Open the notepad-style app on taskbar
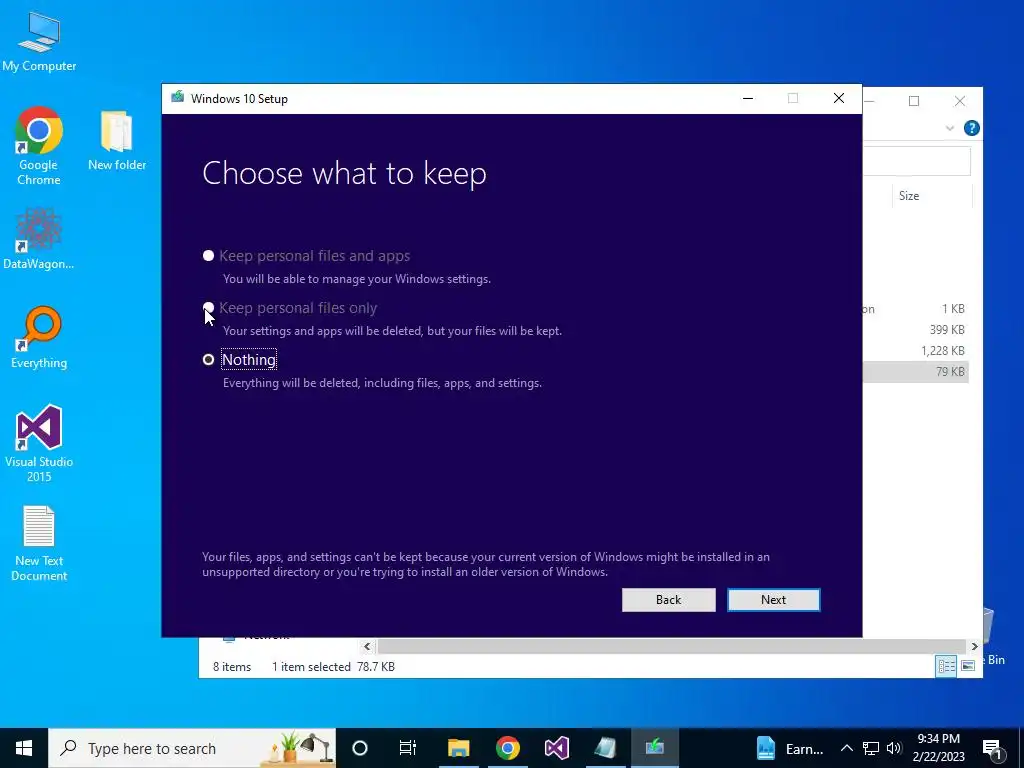 [605, 748]
